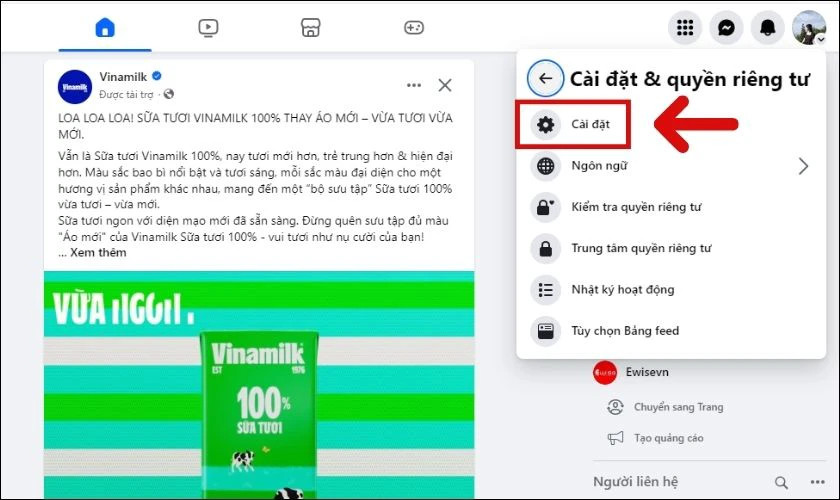This screenshot has height=500, width=840.
Task: Open the menu grid icon
Action: click(685, 27)
